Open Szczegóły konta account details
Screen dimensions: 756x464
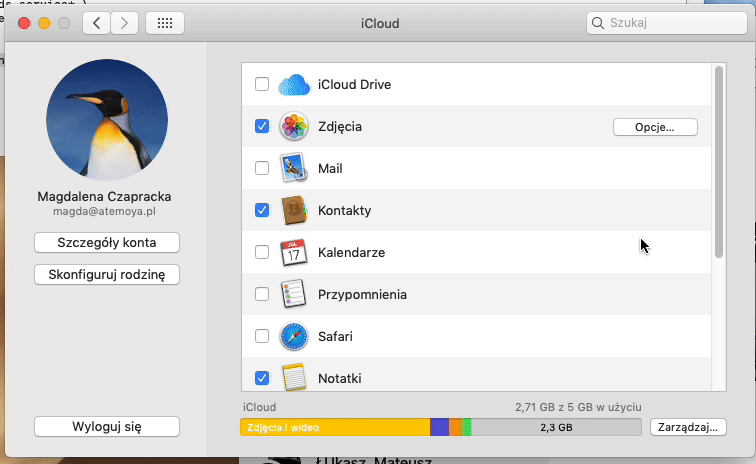(x=107, y=242)
